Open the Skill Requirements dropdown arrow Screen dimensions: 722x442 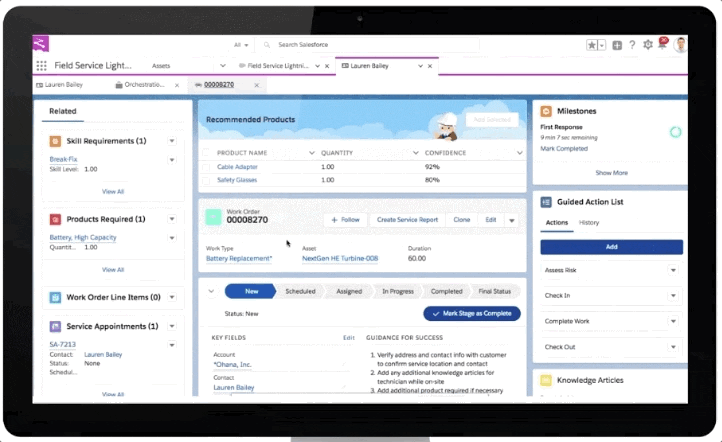point(172,141)
